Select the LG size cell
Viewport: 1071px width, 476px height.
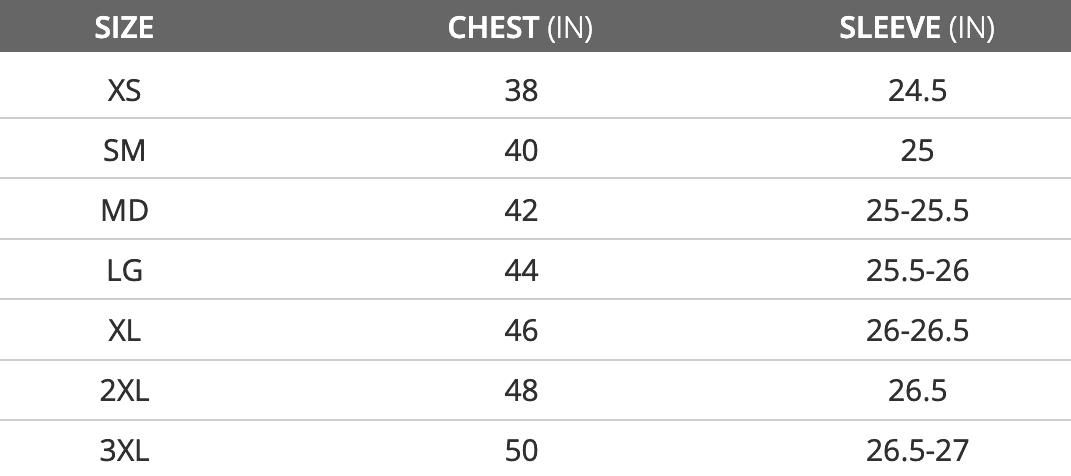(124, 270)
